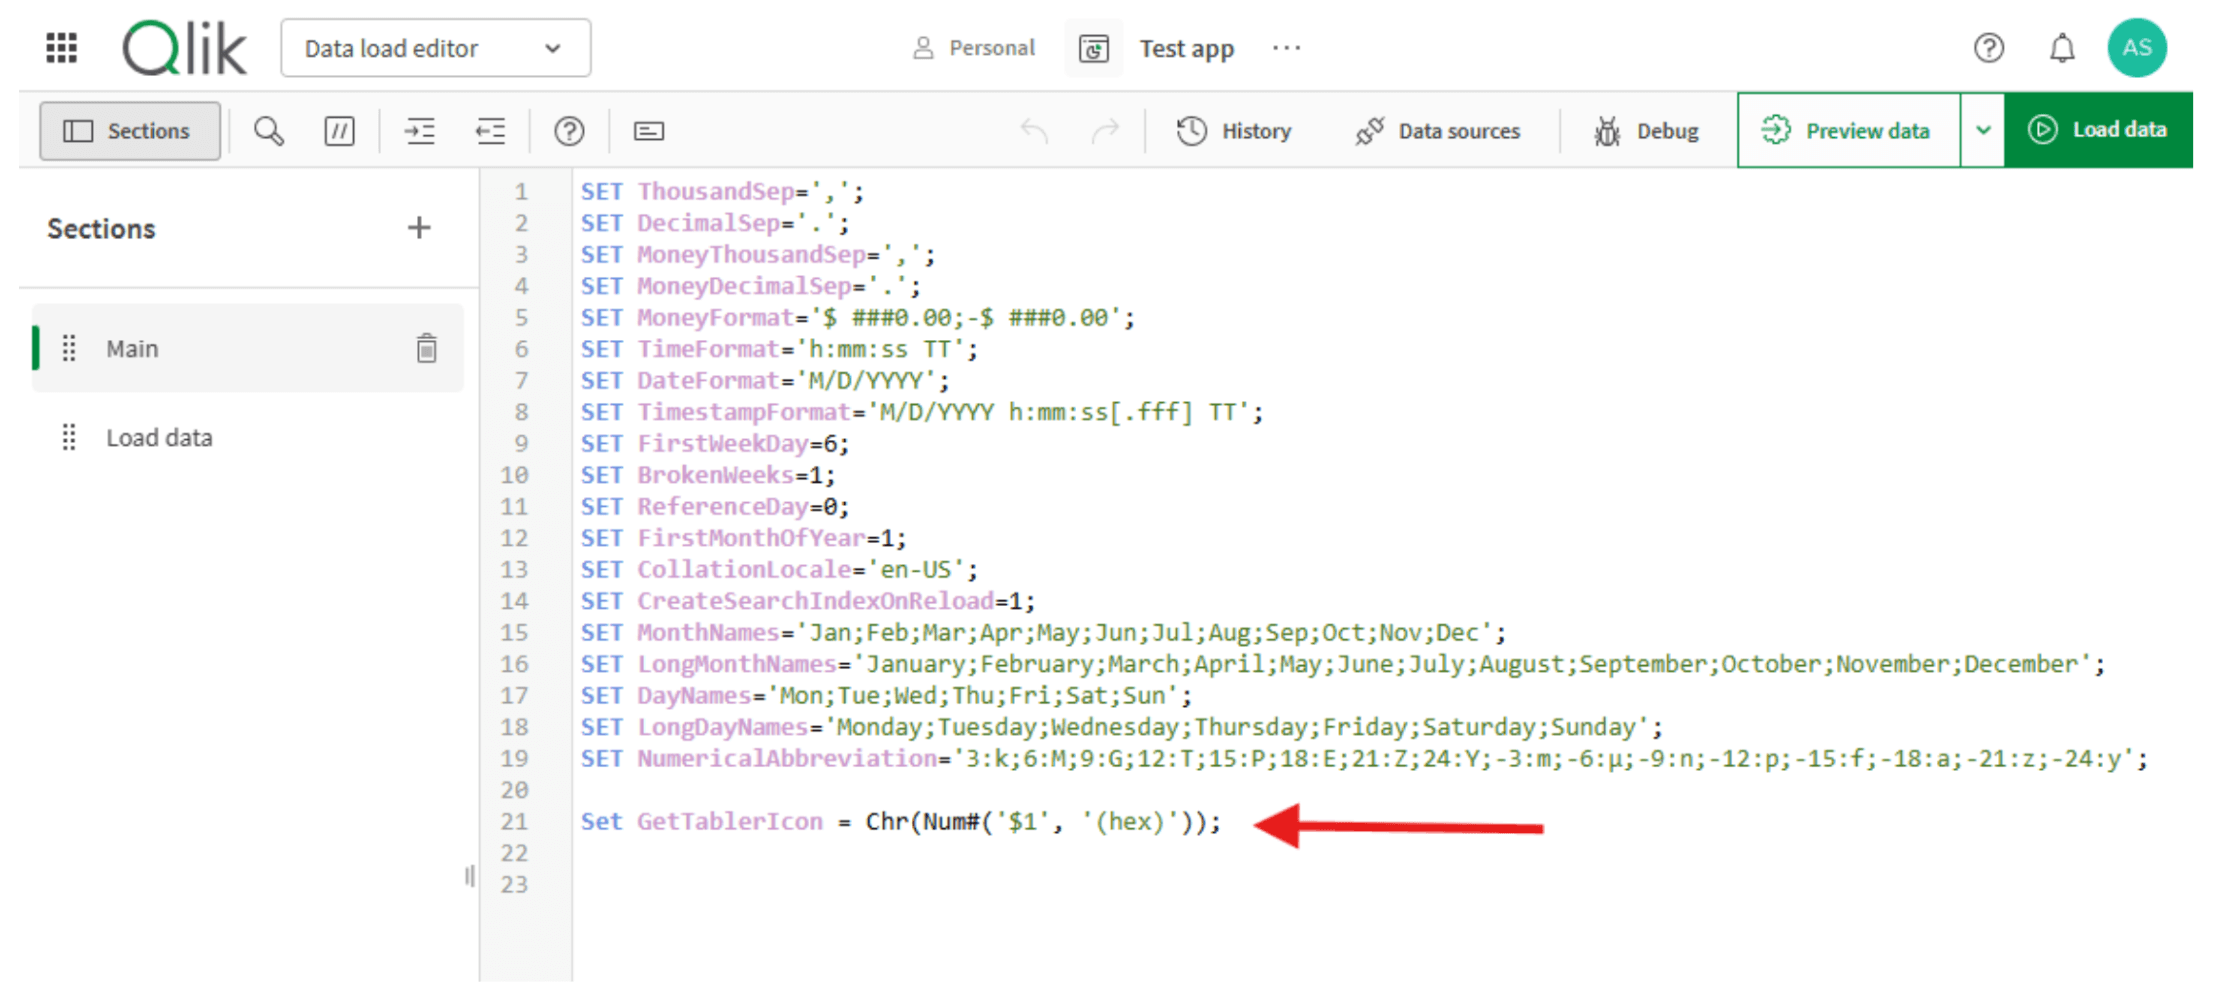
Task: Open the app launcher grid icon
Action: [x=62, y=48]
